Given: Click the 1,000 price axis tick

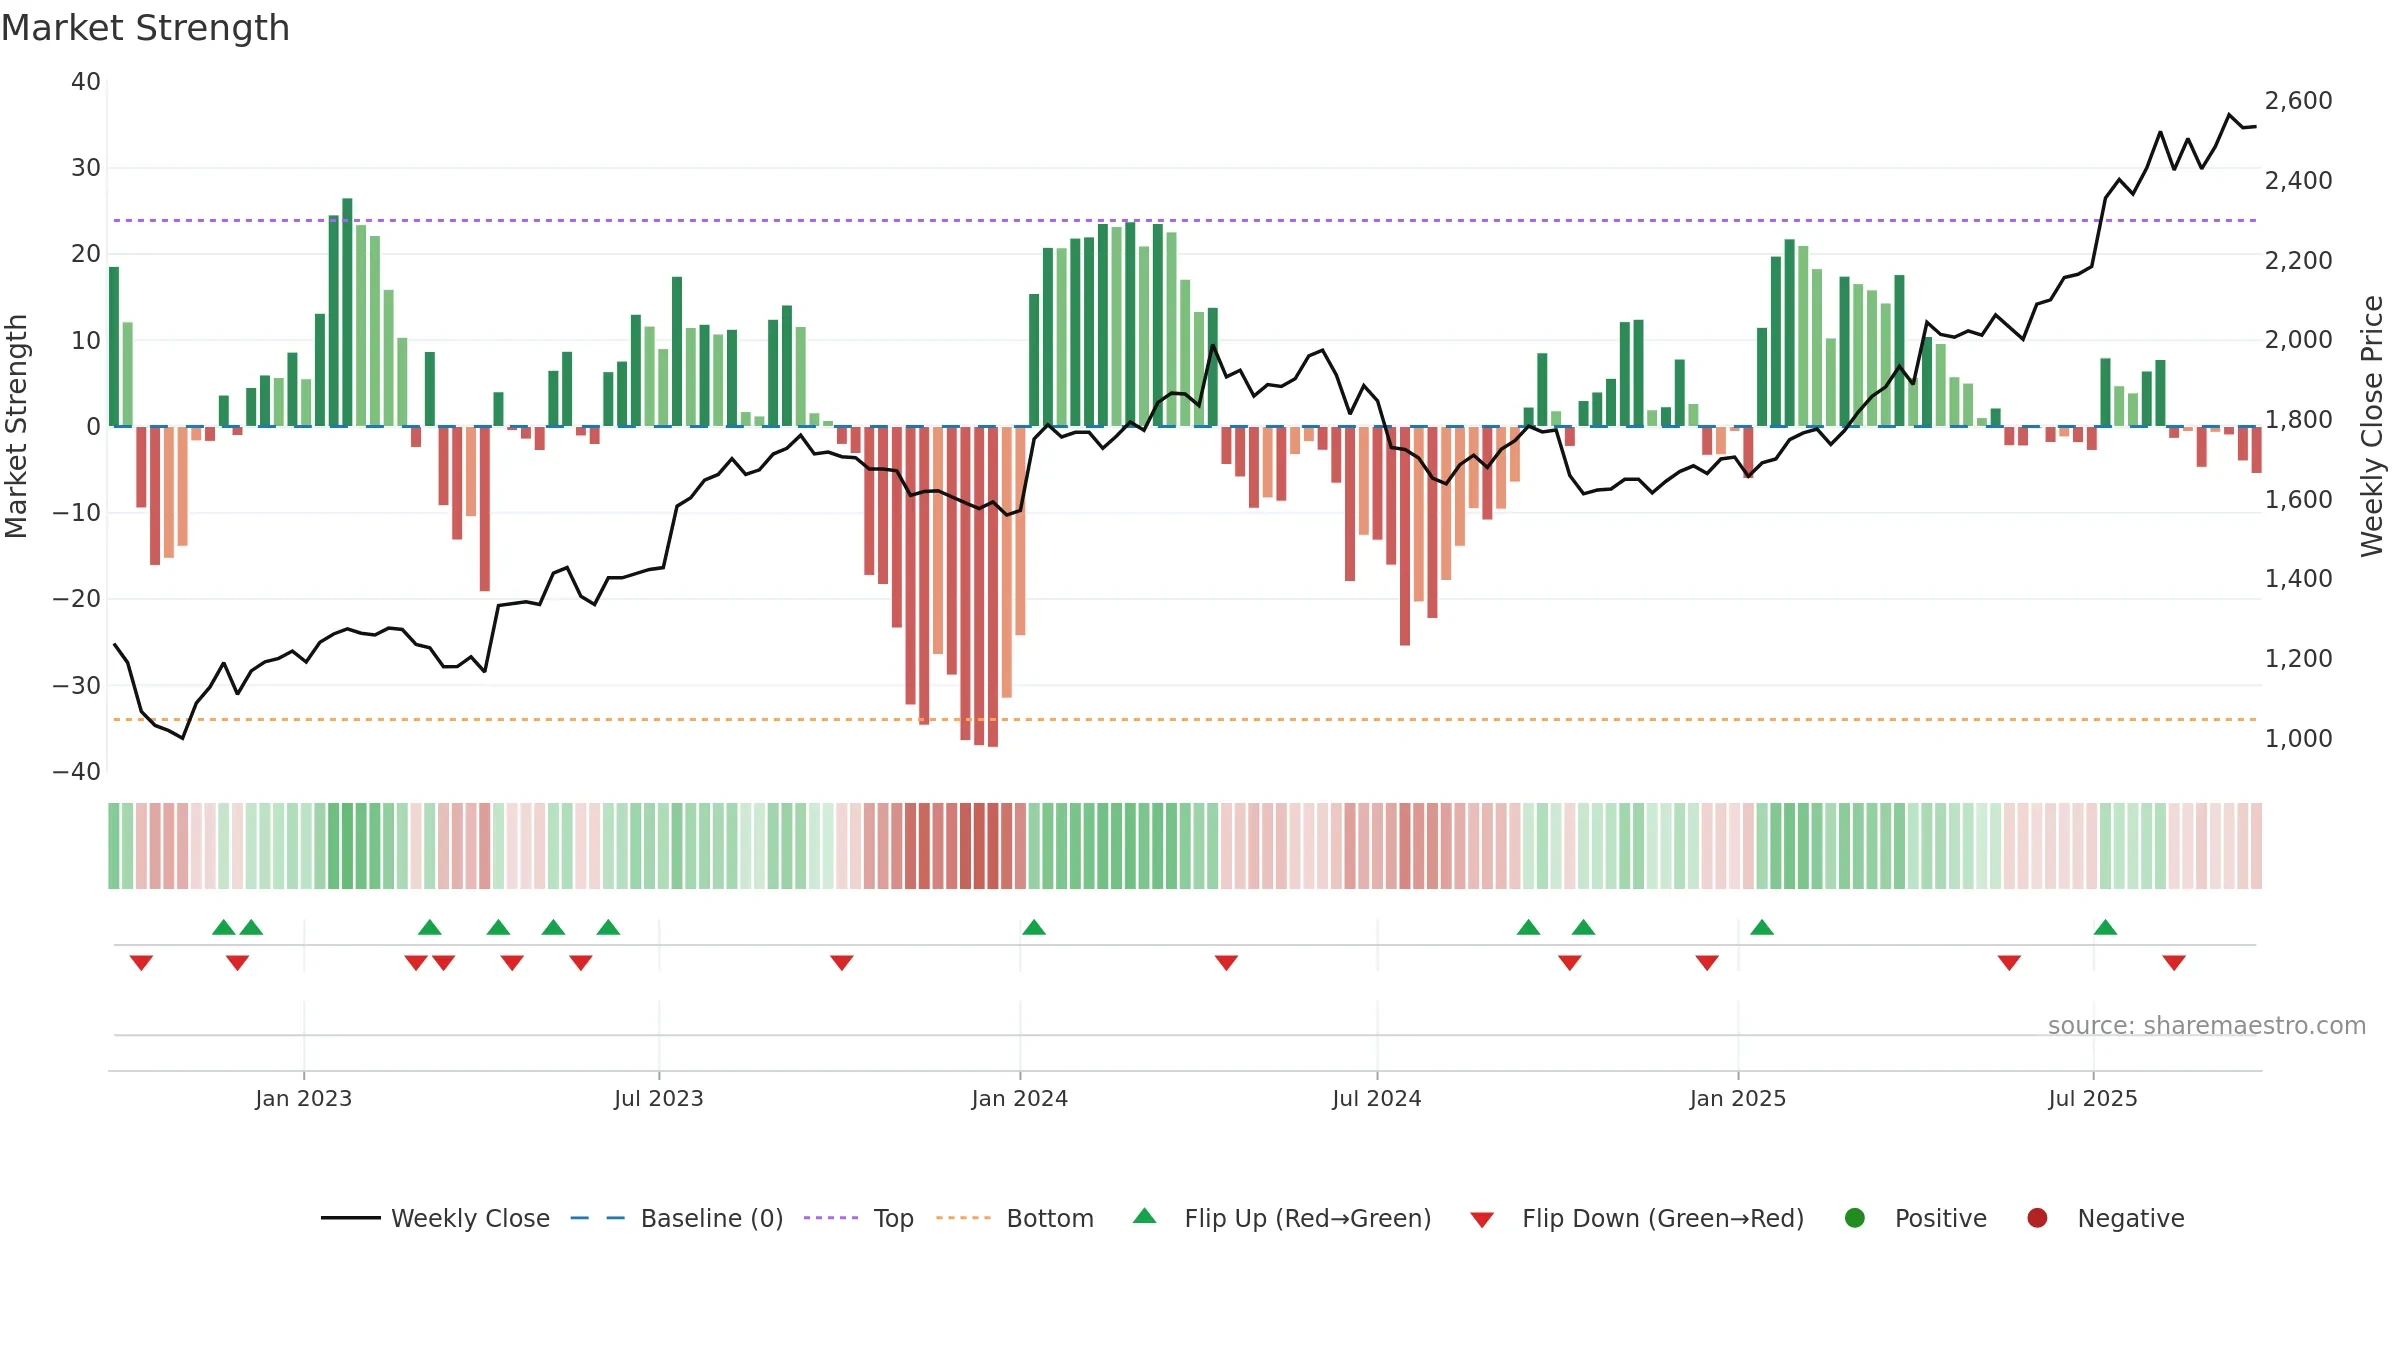Looking at the screenshot, I should 2299,739.
